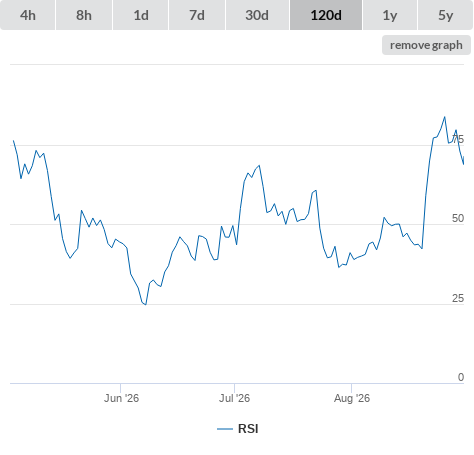Show the 1d time range

point(141,15)
